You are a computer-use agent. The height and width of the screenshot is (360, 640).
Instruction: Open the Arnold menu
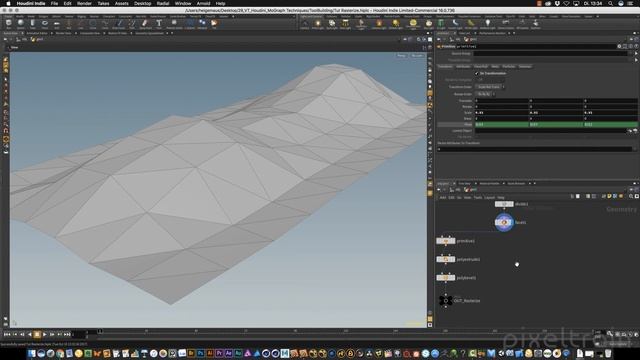click(x=204, y=3)
